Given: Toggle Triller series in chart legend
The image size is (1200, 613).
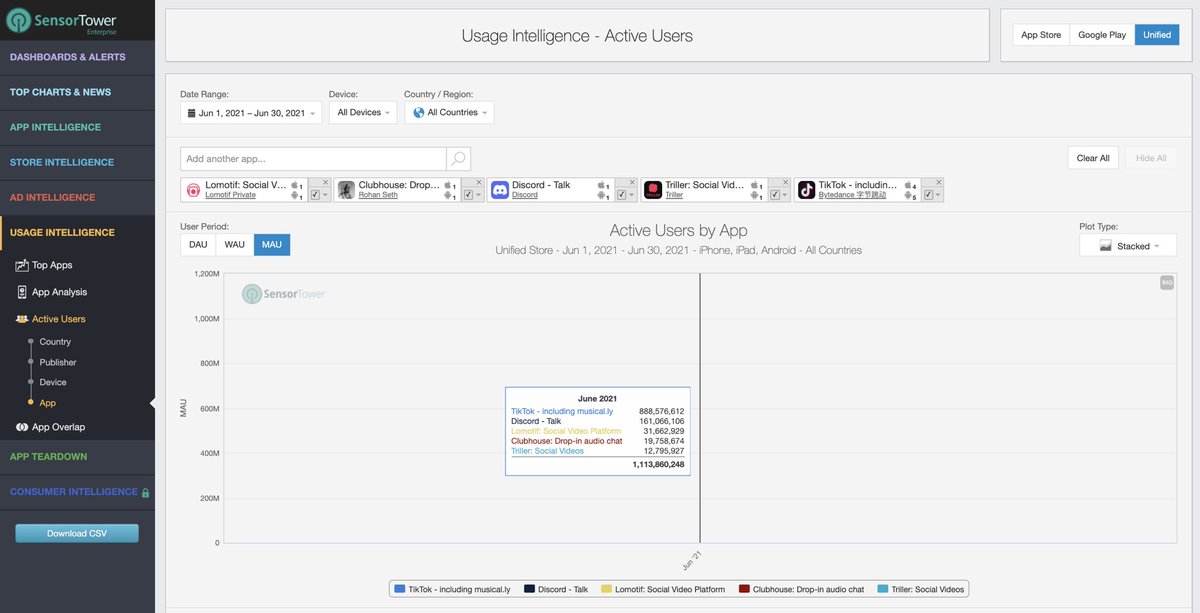Looking at the screenshot, I should click(920, 589).
